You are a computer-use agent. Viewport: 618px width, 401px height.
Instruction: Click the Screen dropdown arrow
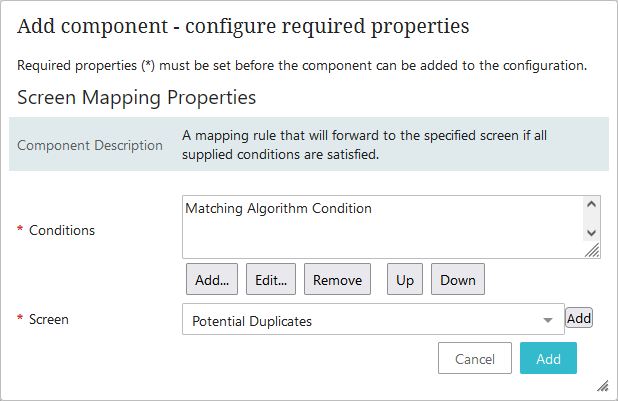(548, 321)
